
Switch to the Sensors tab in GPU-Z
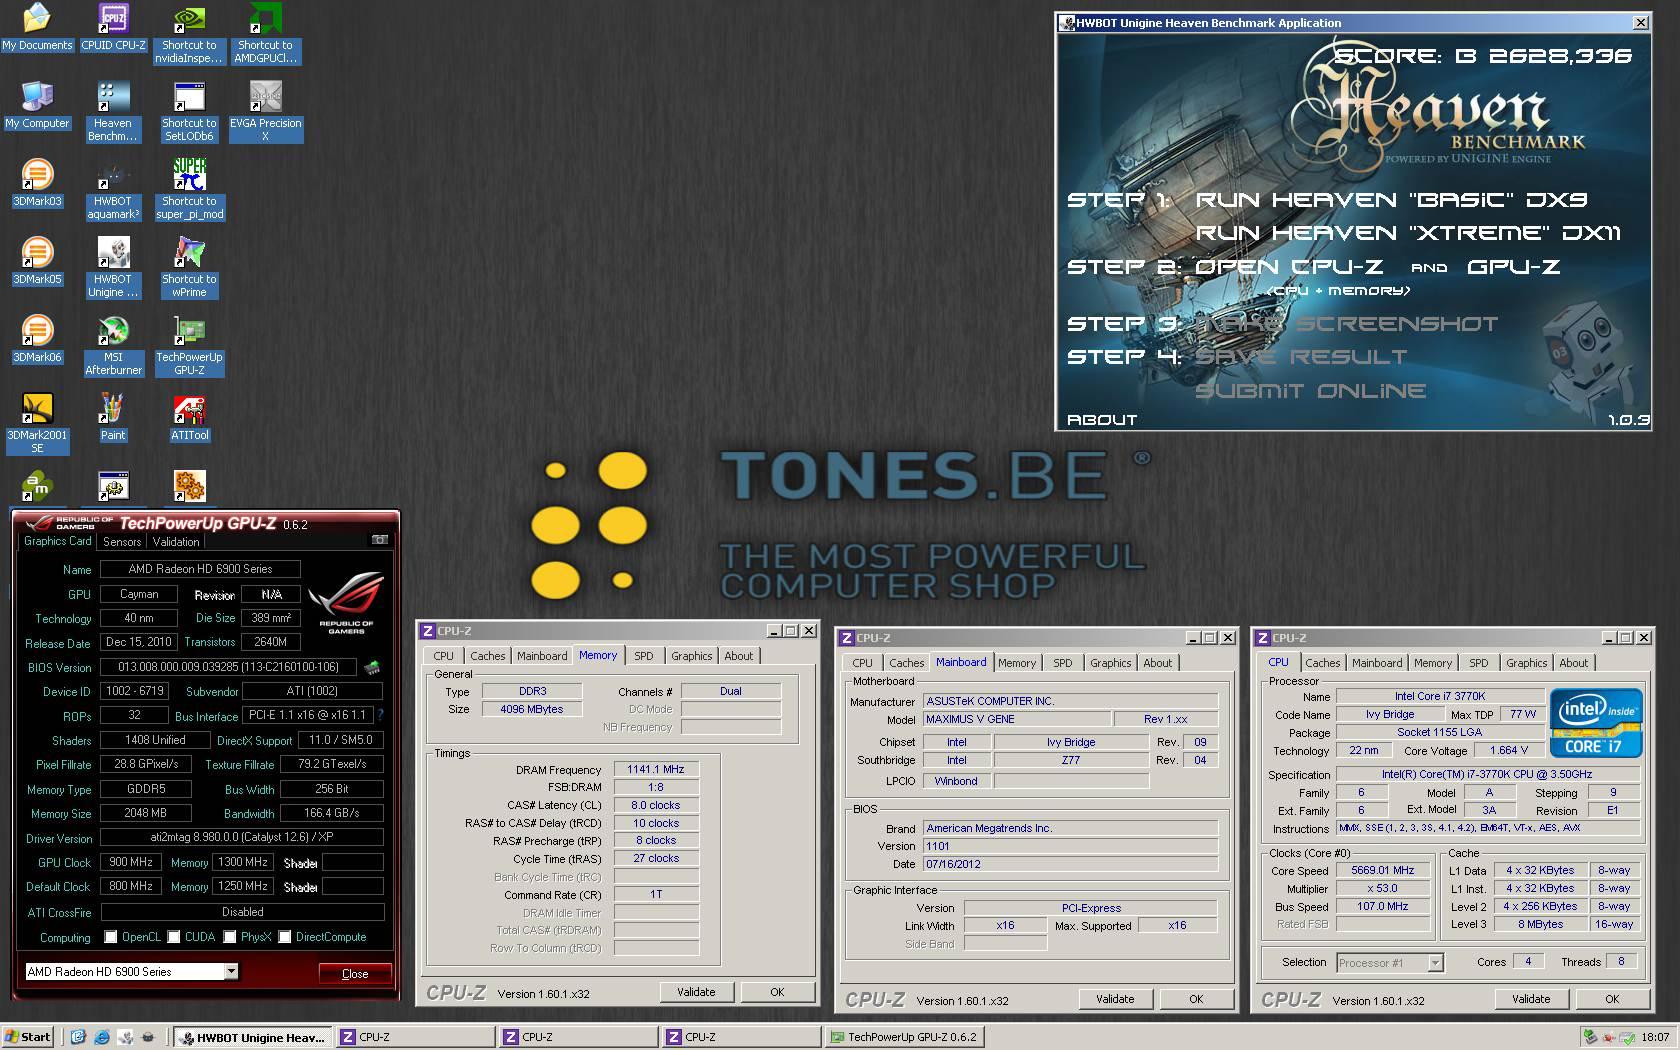122,542
